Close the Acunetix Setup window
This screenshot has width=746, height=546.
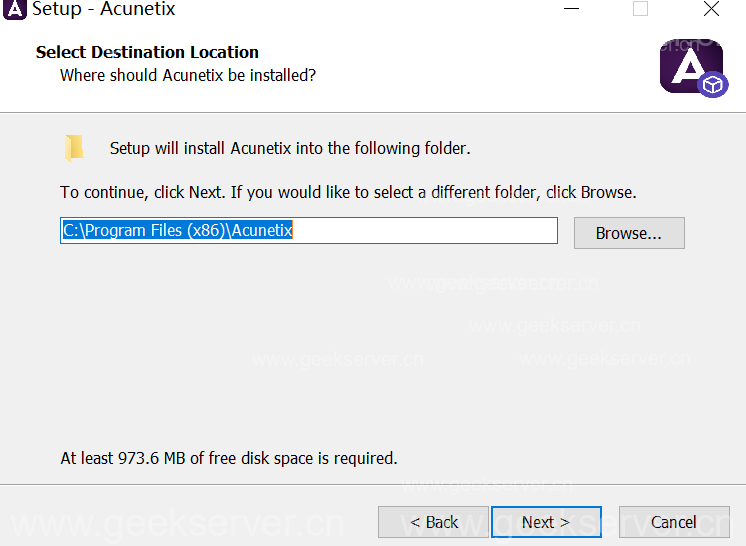click(x=711, y=10)
